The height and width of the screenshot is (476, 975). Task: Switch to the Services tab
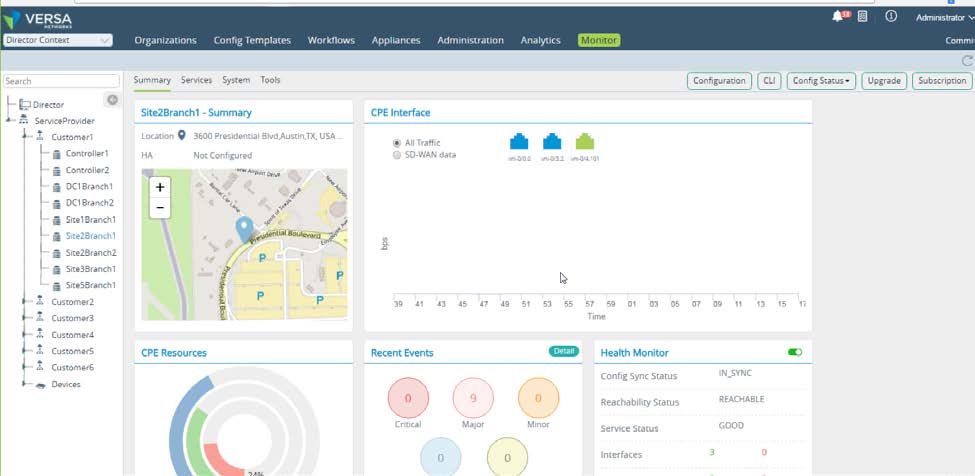196,80
